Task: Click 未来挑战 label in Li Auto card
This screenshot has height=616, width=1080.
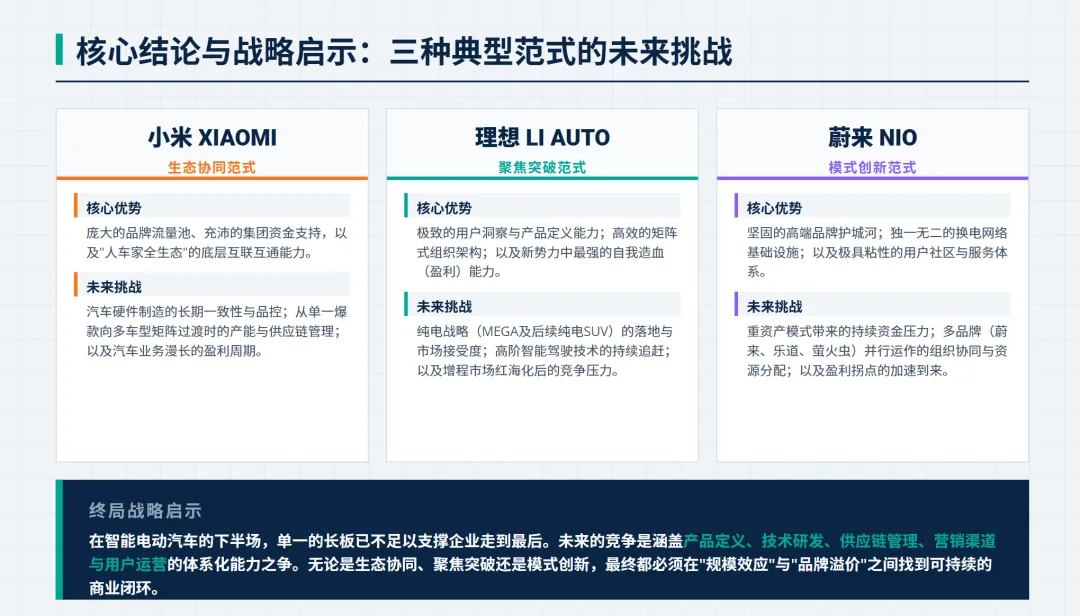Action: 444,307
